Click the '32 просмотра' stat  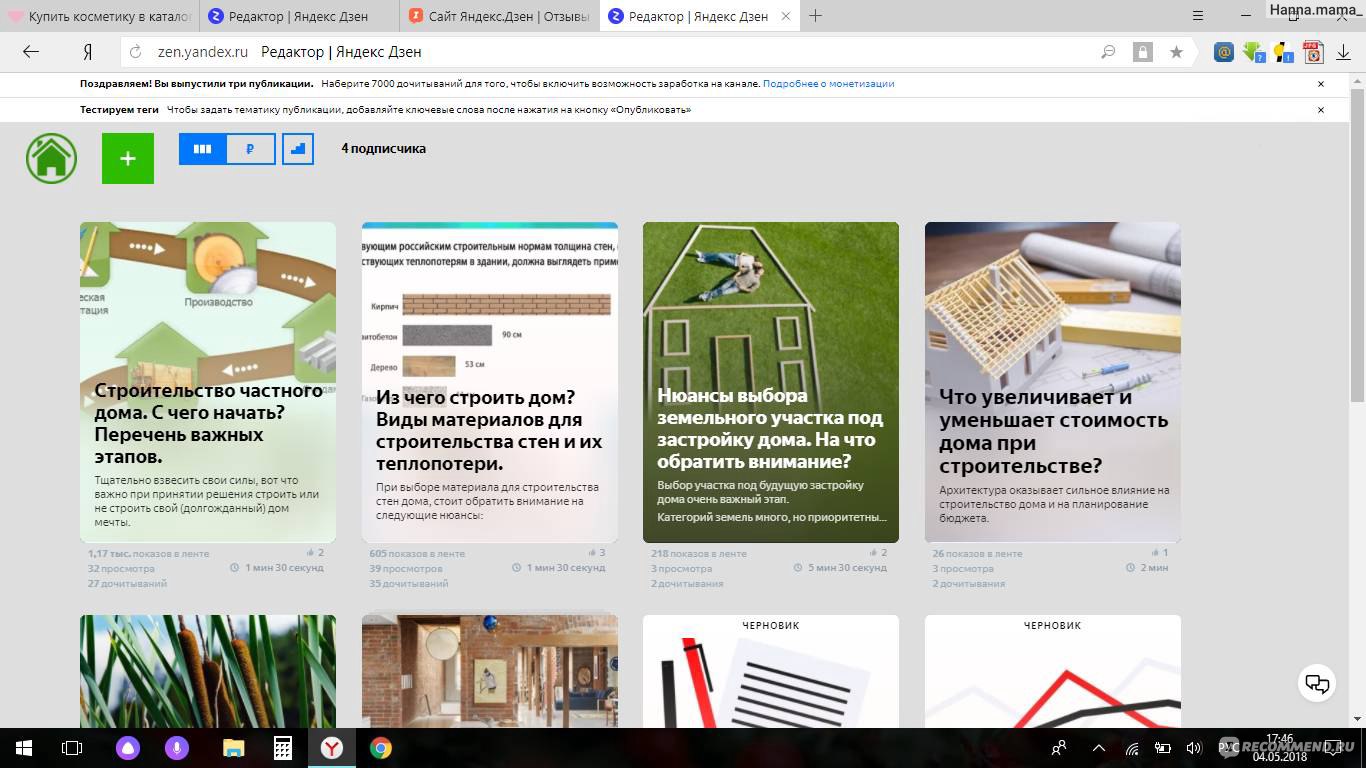point(121,568)
